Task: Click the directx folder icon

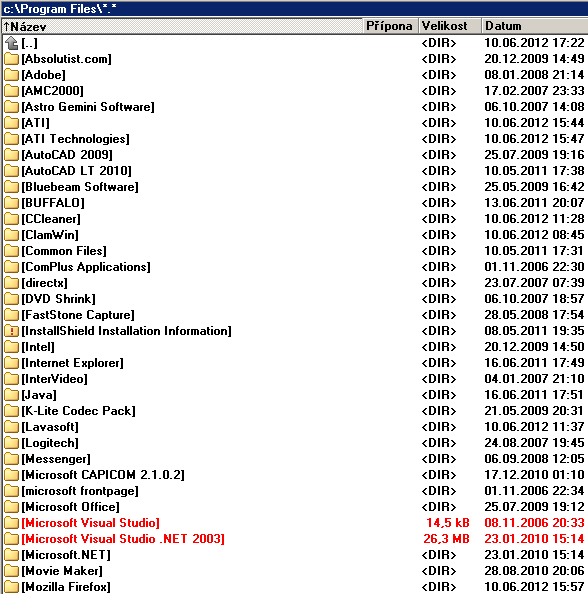Action: click(12, 283)
